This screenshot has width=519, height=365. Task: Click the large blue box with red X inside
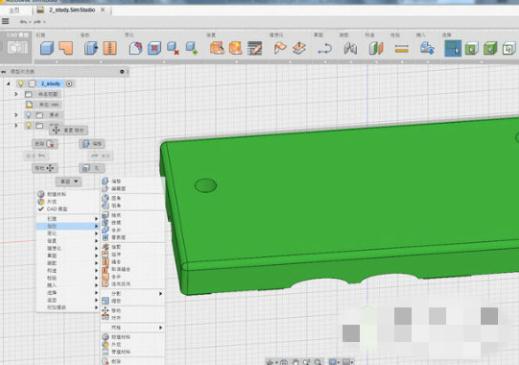pyautogui.click(x=154, y=48)
